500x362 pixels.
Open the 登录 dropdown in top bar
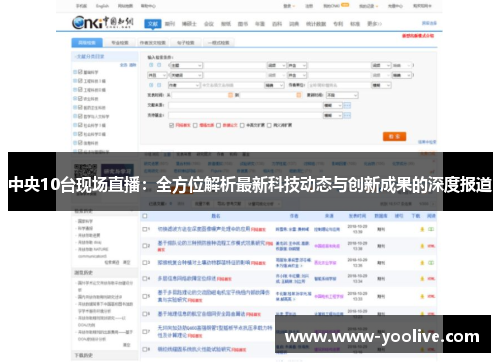pos(289,6)
